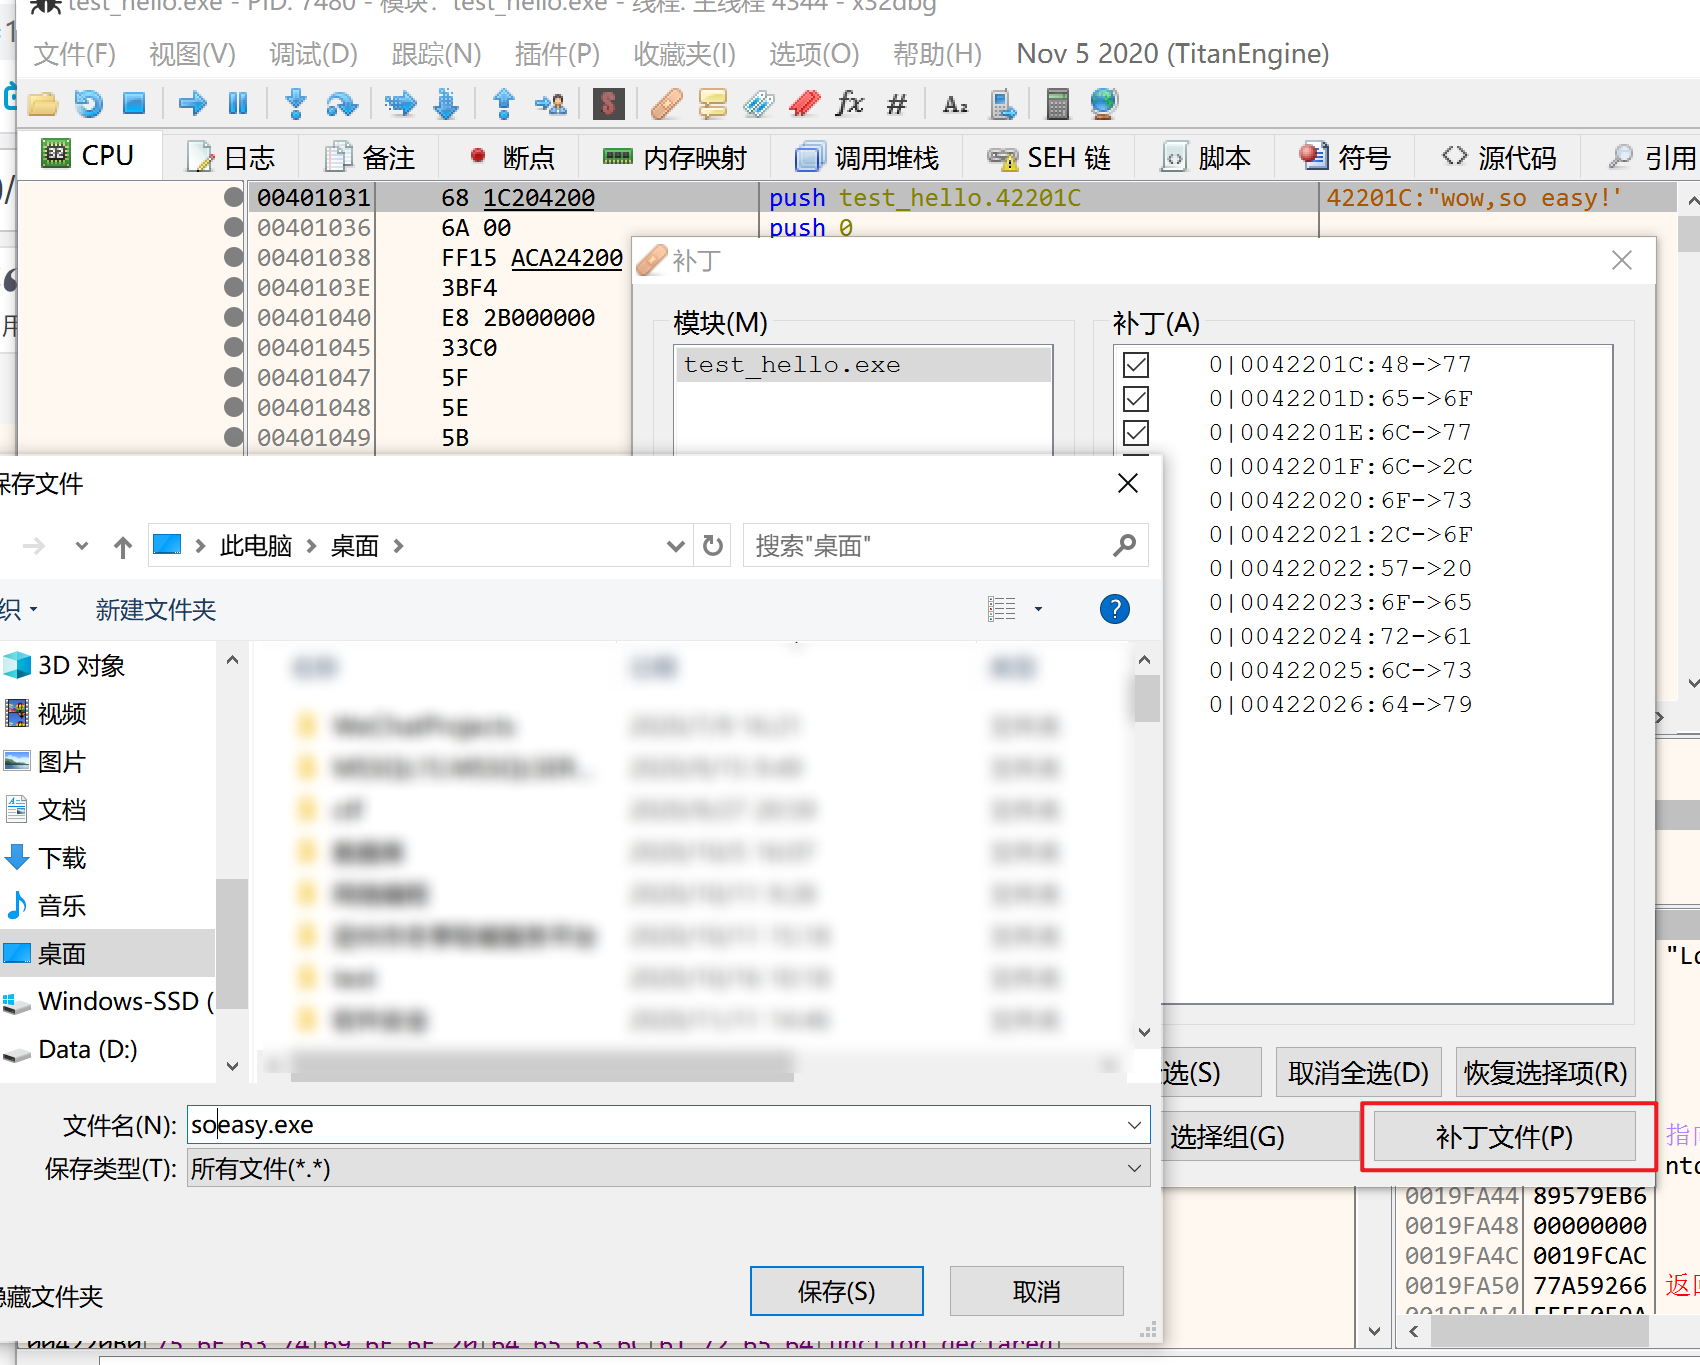Pause the running debuggee
This screenshot has width=1700, height=1365.
[238, 103]
